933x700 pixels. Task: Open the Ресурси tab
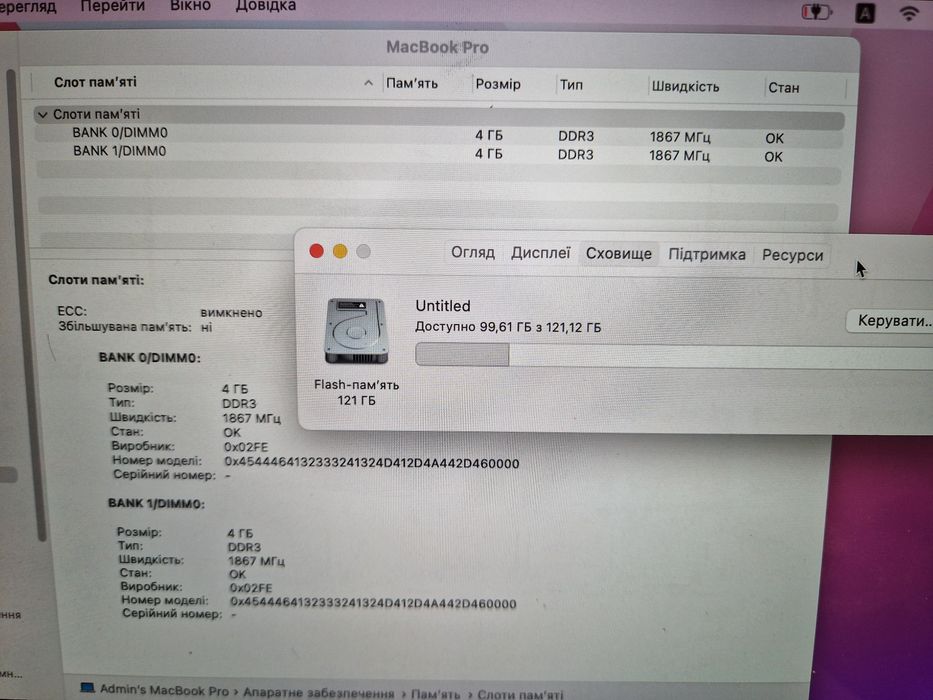click(793, 255)
